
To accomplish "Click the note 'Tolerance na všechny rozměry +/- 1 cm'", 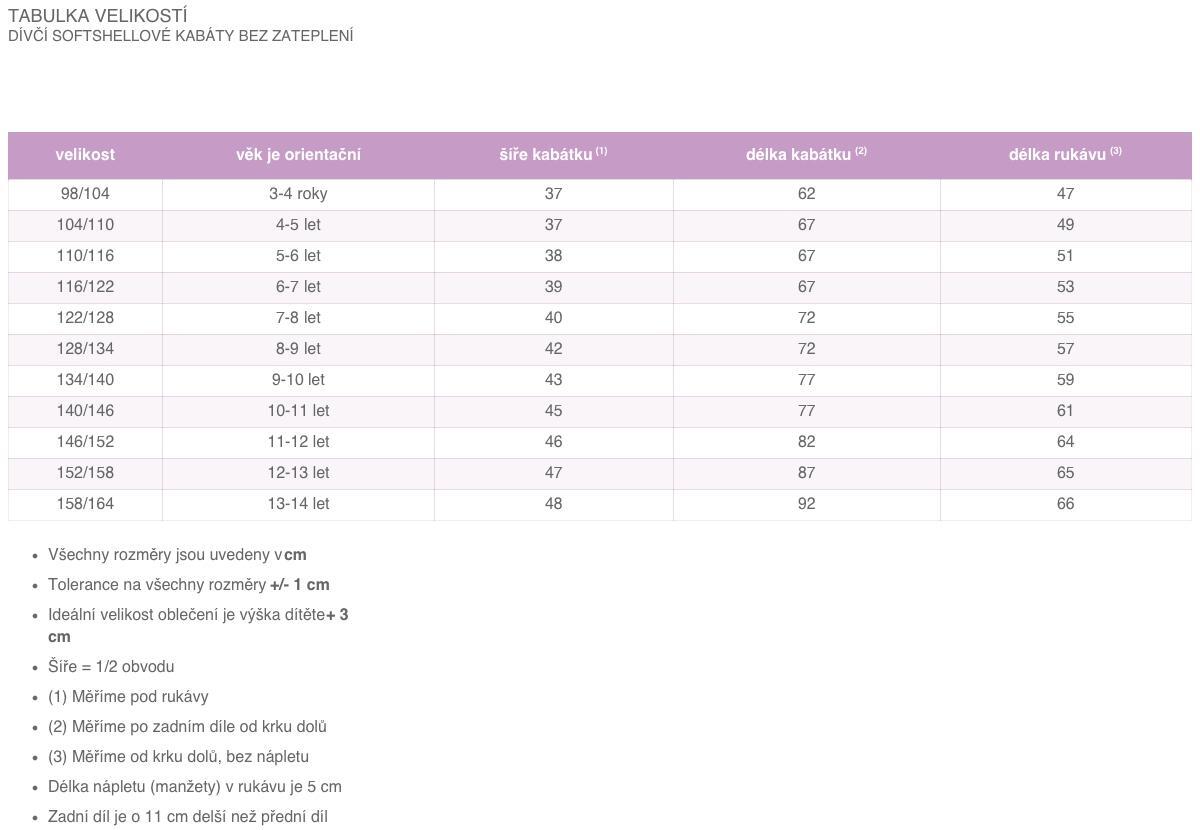I will [188, 585].
